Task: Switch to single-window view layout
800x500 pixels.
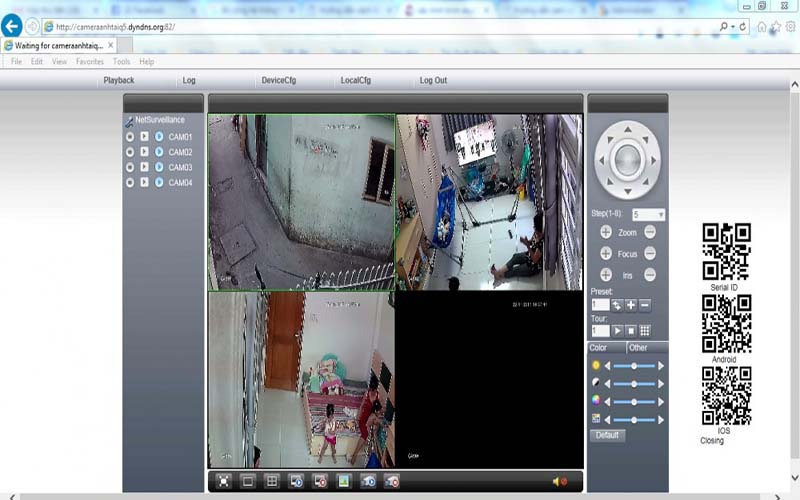Action: pyautogui.click(x=248, y=481)
